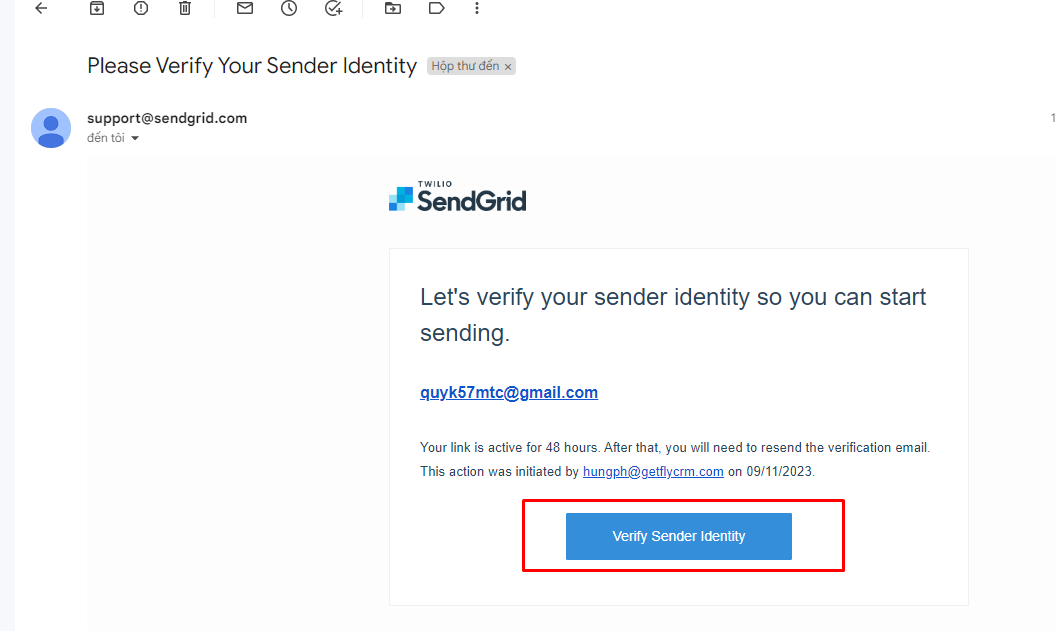Report this email as spam

(140, 8)
